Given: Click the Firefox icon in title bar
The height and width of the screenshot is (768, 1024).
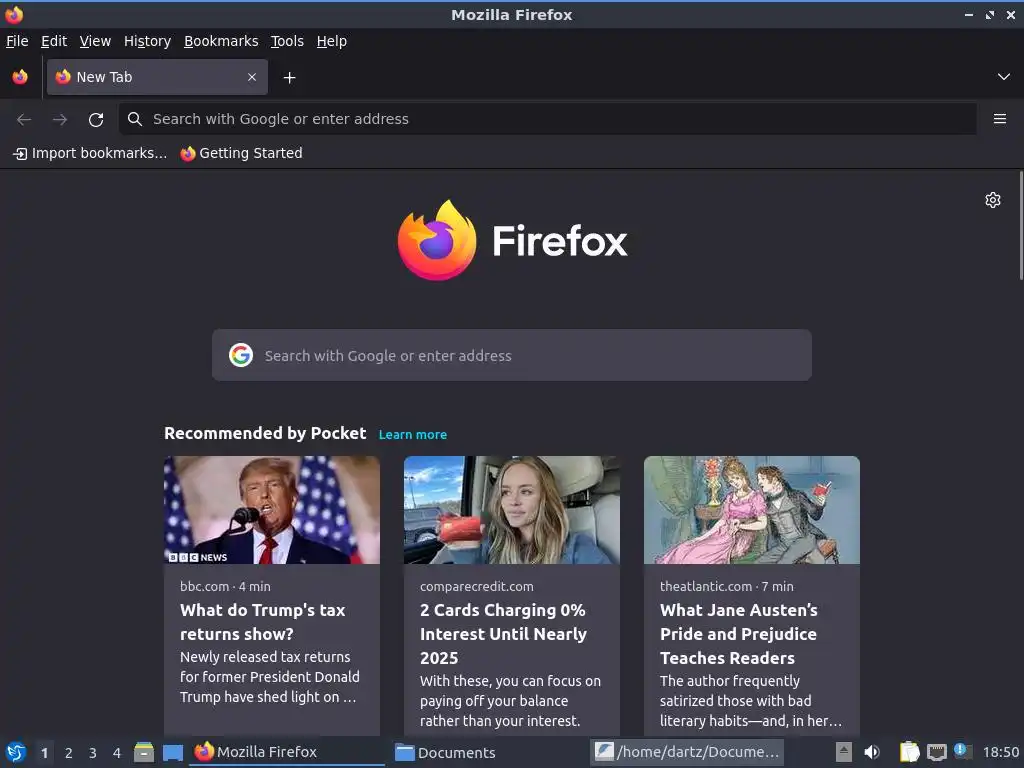Looking at the screenshot, I should [14, 14].
